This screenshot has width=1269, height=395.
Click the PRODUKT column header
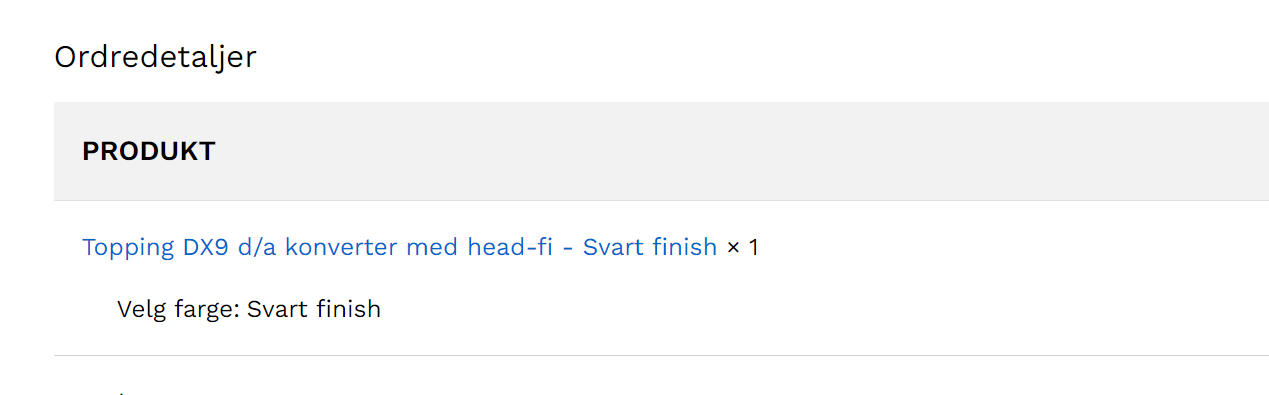click(x=149, y=152)
